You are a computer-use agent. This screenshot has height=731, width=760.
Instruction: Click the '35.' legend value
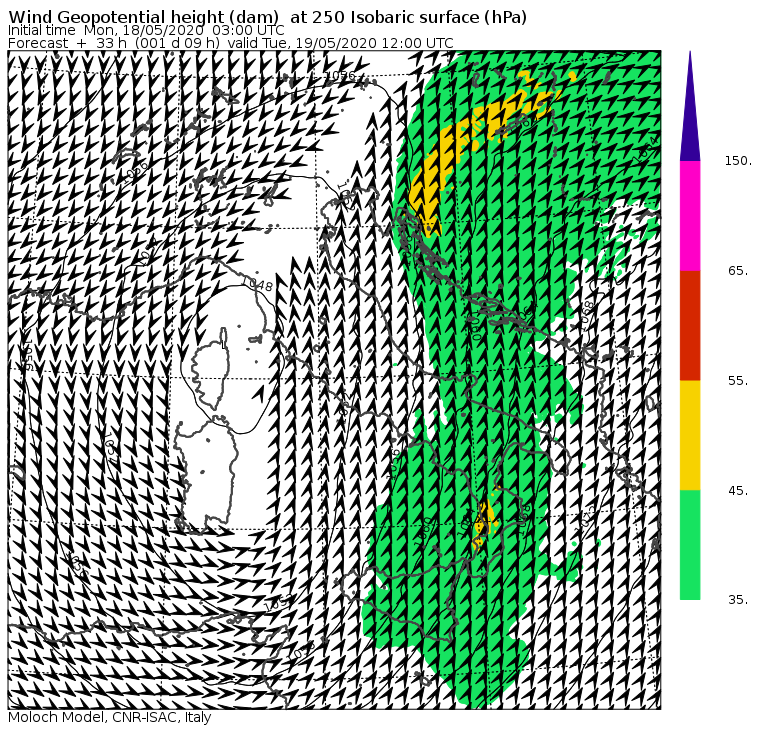(738, 600)
